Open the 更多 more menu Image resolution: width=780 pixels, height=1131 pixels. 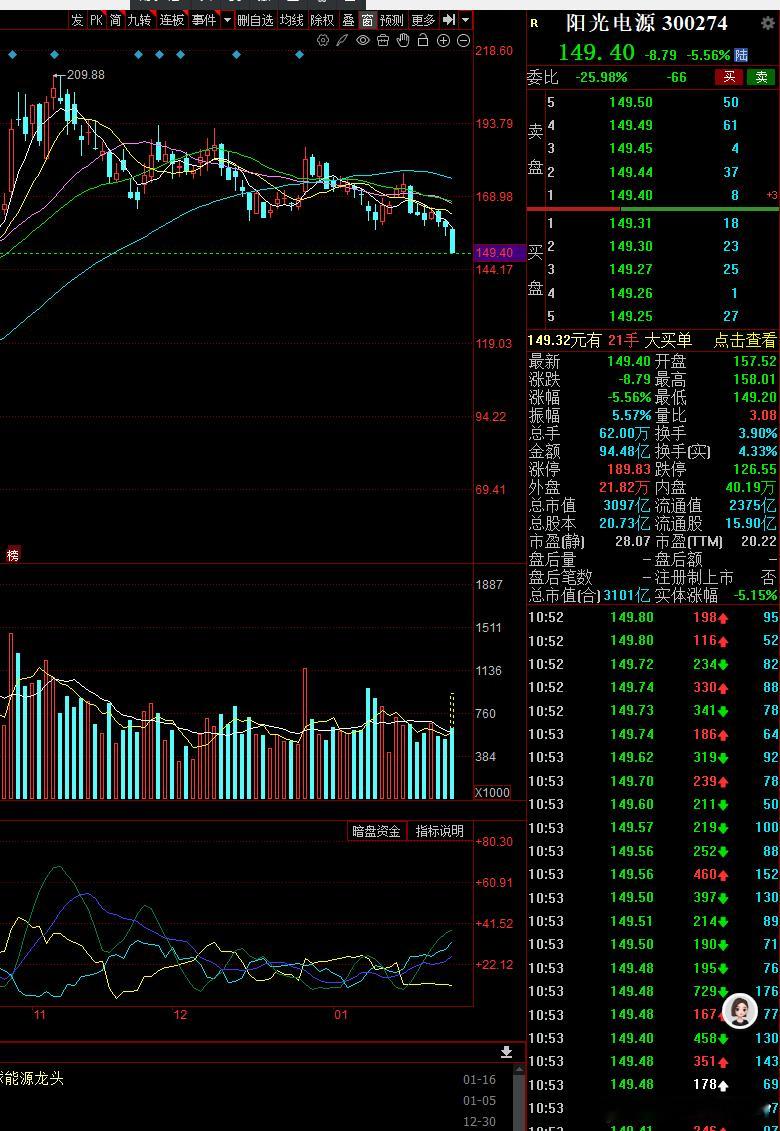click(424, 20)
